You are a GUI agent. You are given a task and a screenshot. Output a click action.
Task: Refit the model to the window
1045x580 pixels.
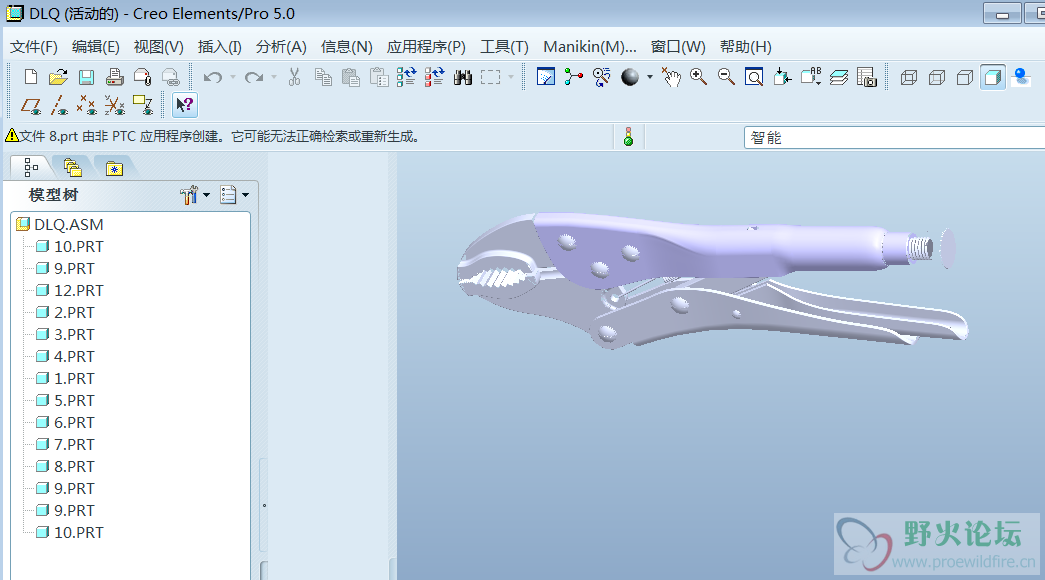pyautogui.click(x=754, y=77)
